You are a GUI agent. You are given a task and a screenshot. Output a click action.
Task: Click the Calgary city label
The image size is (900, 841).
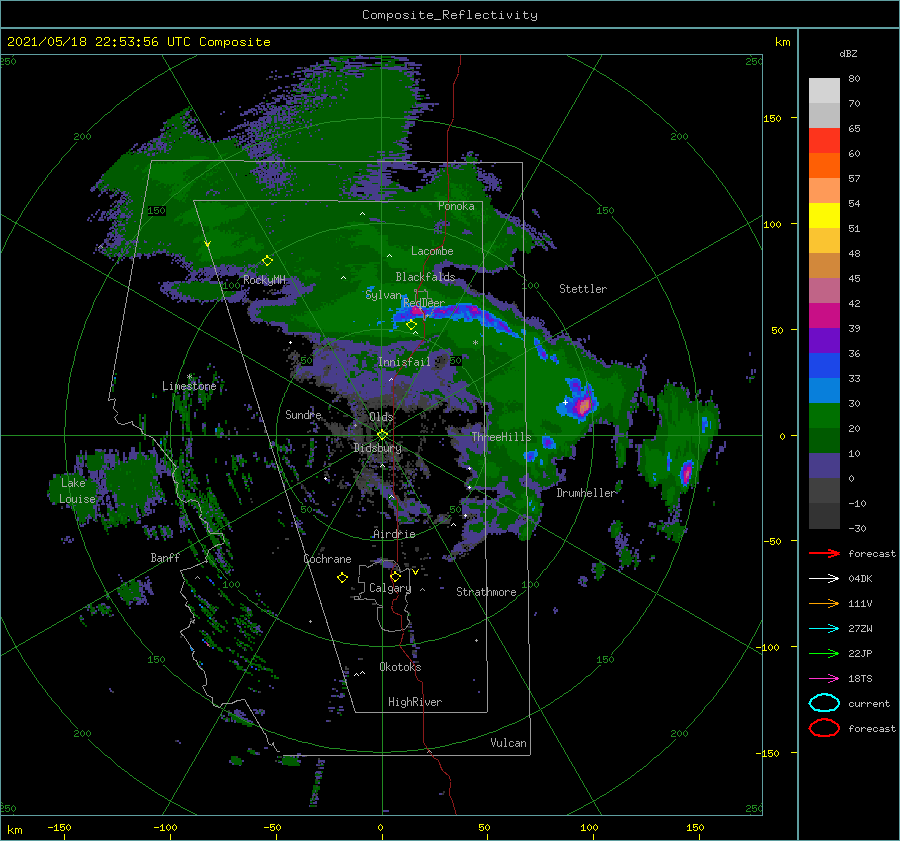390,588
